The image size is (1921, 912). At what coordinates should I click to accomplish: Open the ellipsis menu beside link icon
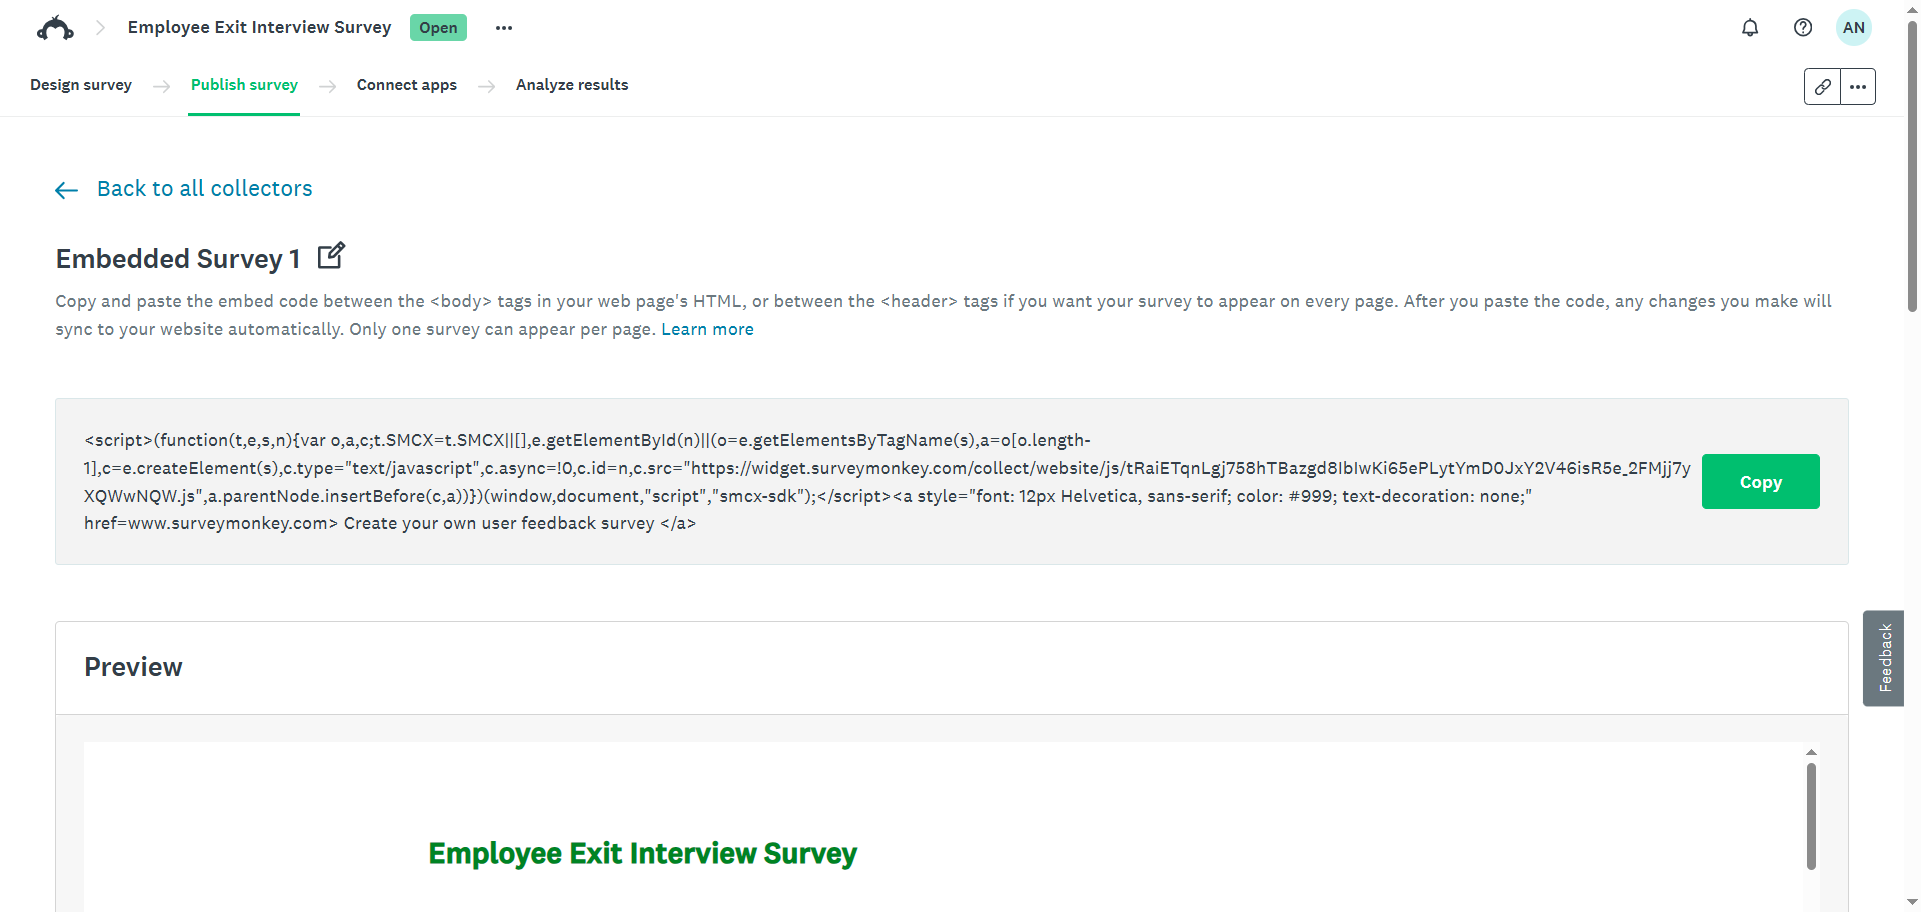[1858, 87]
